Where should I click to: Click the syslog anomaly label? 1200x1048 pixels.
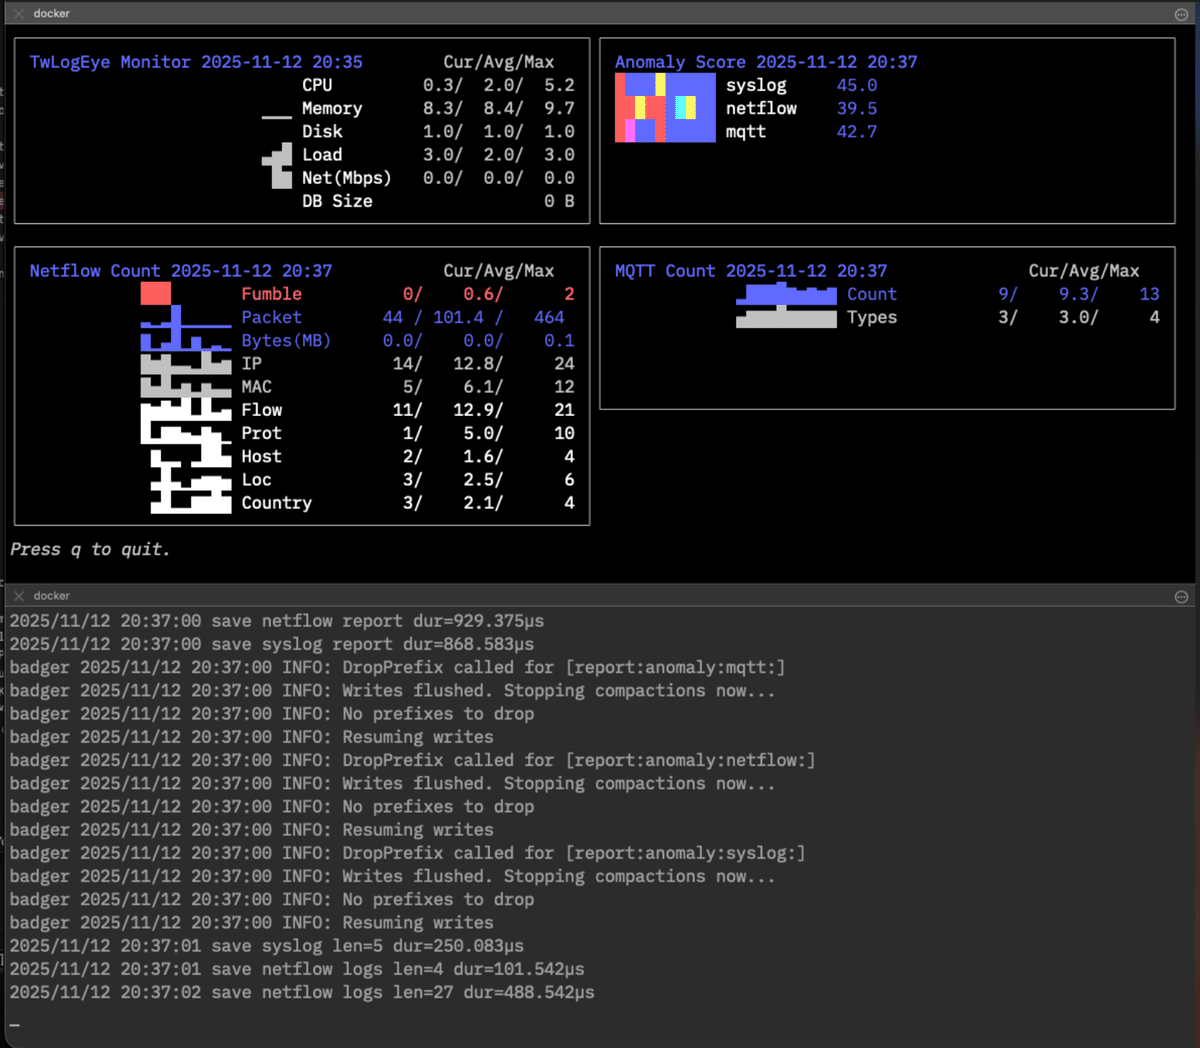point(756,85)
